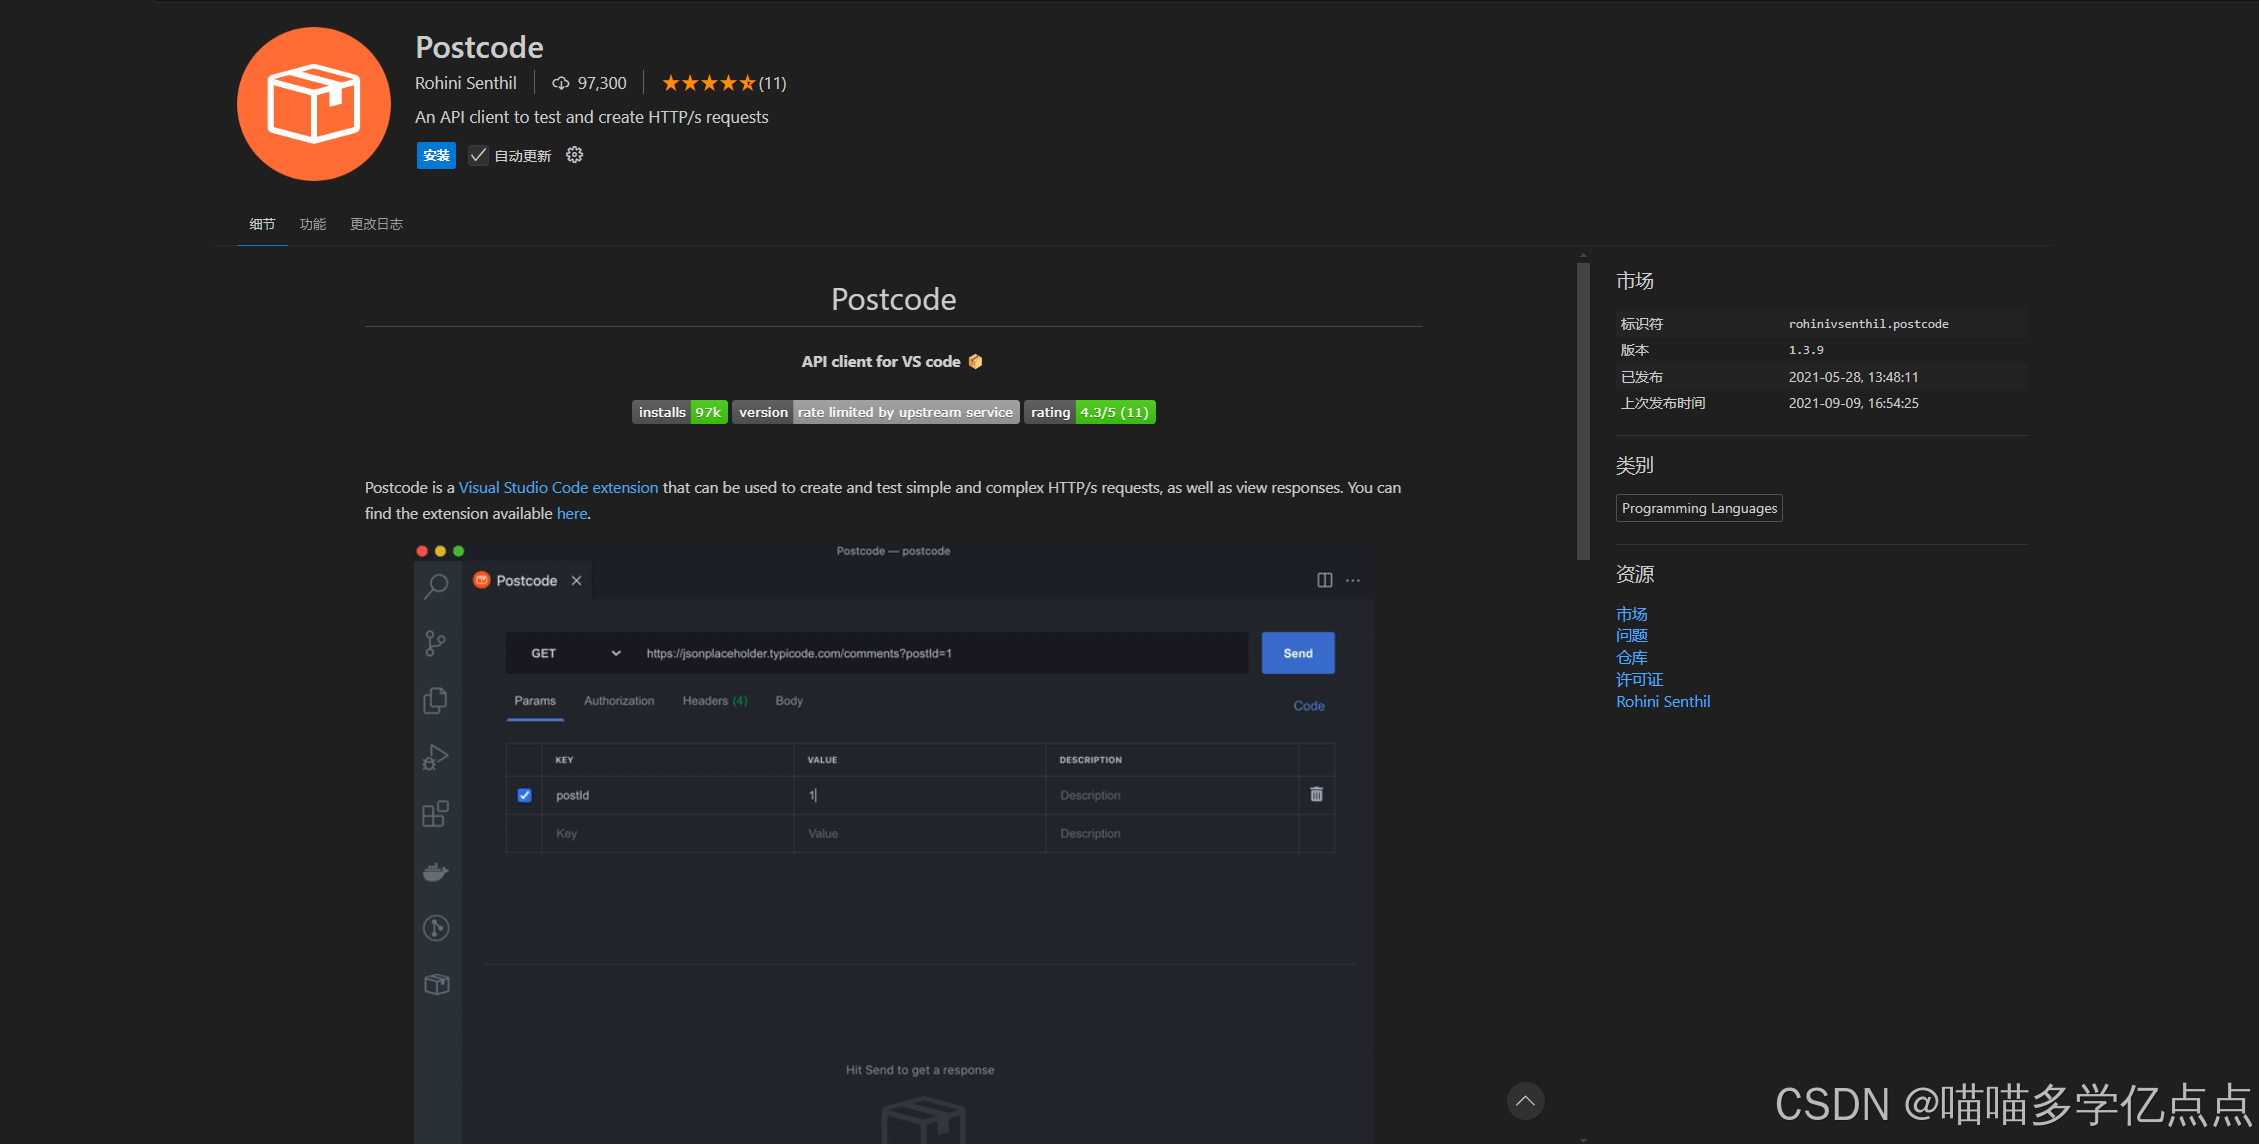Open the Params tab in preview
Viewport: 2259px width, 1144px height.
(x=535, y=701)
